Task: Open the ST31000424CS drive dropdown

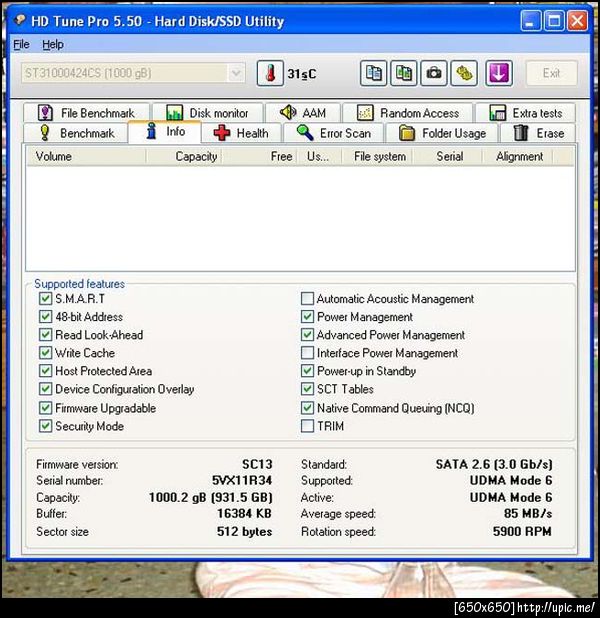Action: tap(133, 73)
